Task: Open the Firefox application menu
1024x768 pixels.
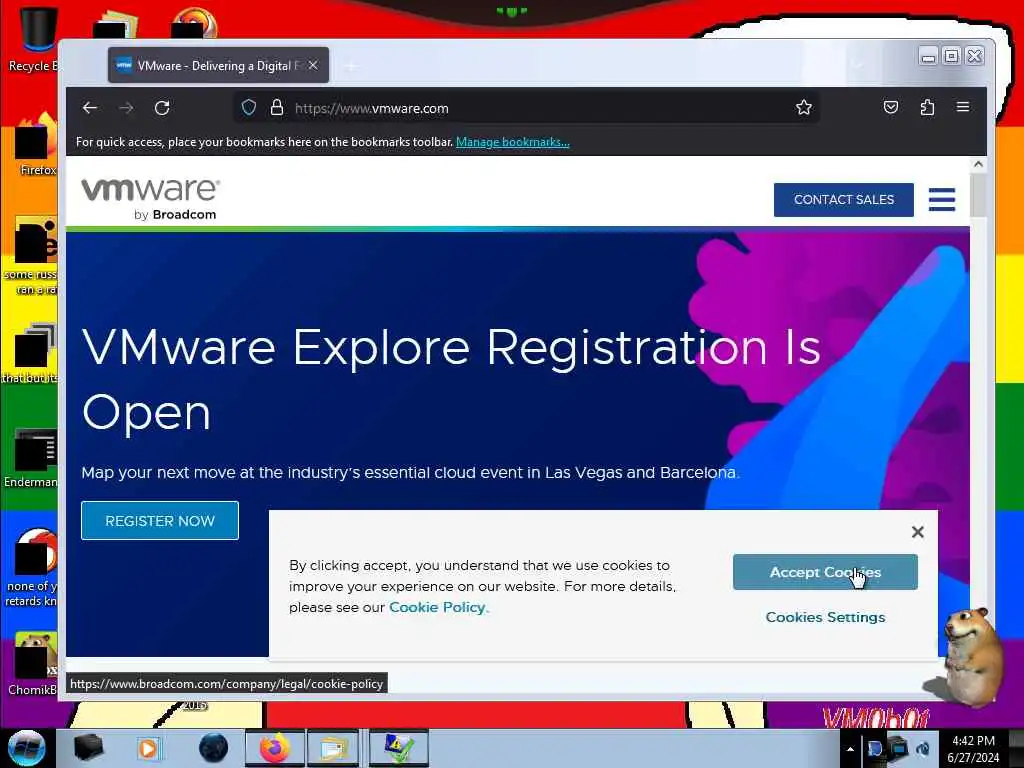Action: pyautogui.click(x=963, y=106)
